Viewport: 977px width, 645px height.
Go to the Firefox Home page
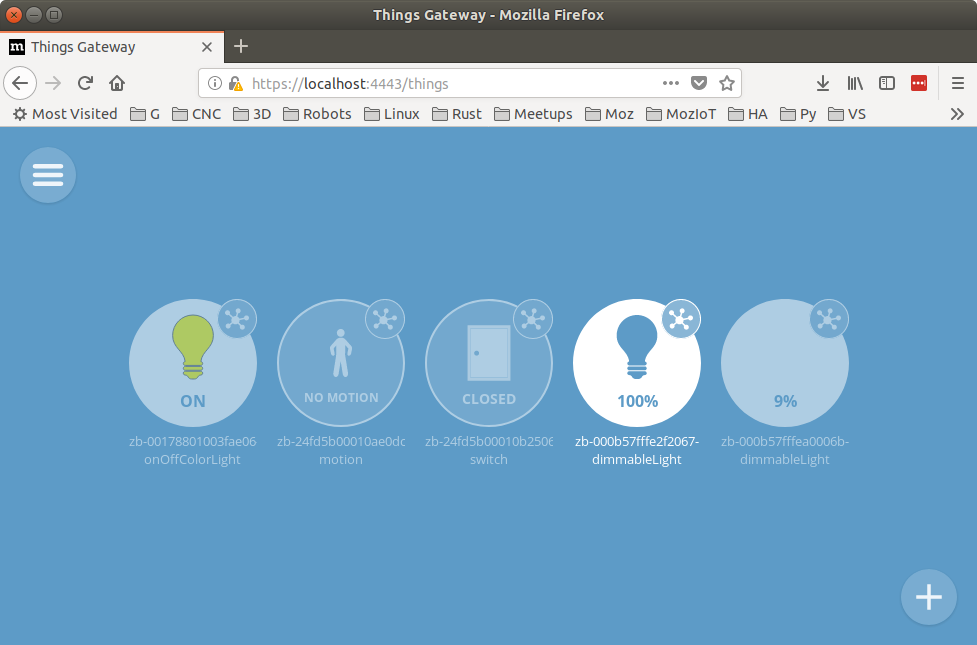[117, 83]
